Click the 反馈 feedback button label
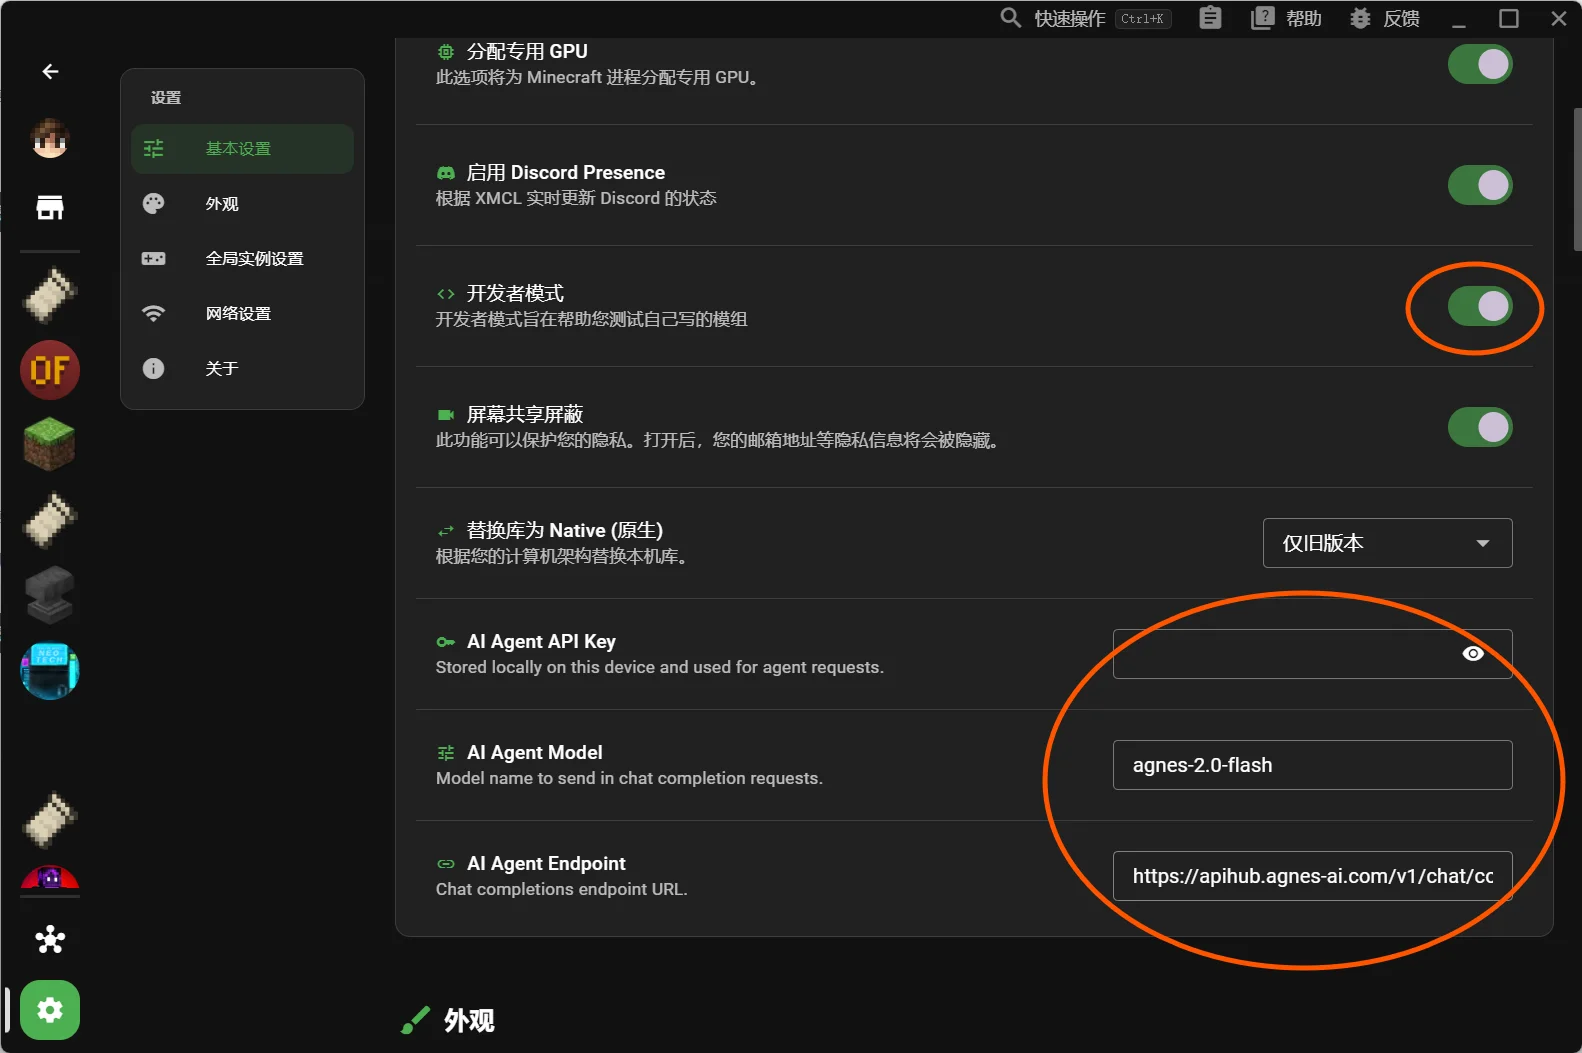Screen dimensions: 1582x1053 pyautogui.click(x=1401, y=18)
